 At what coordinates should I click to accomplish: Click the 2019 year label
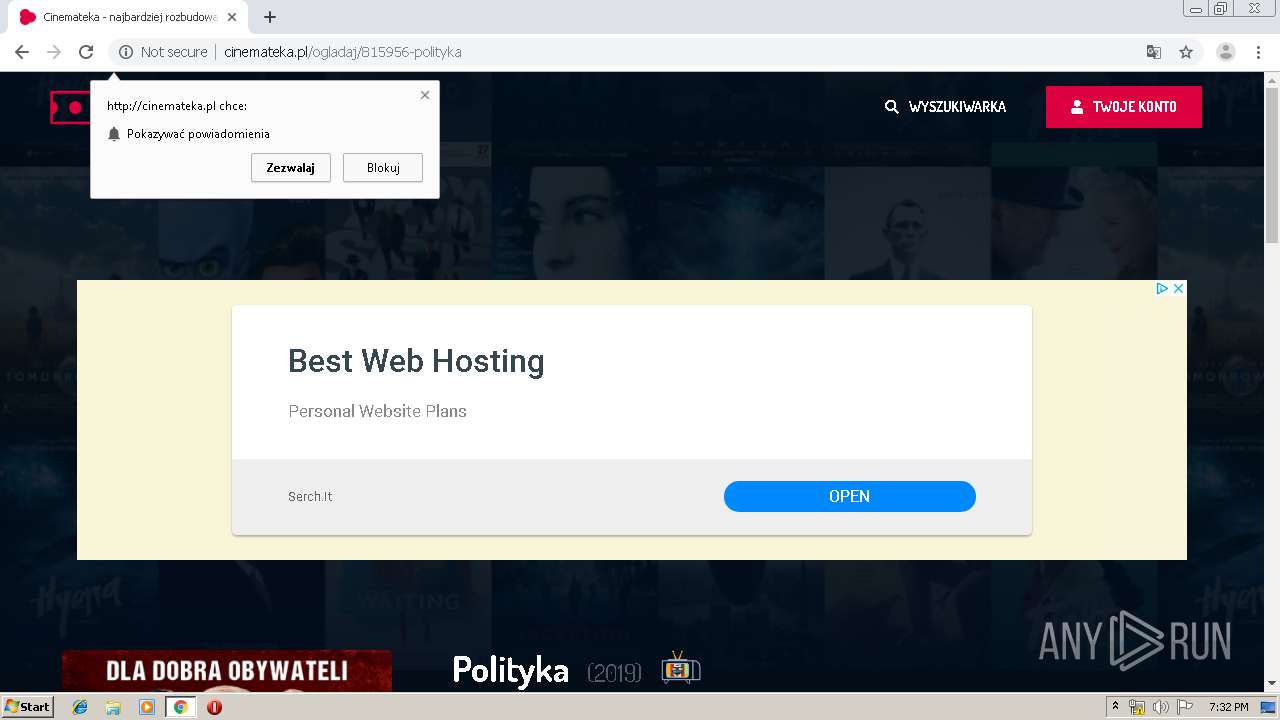tap(614, 673)
